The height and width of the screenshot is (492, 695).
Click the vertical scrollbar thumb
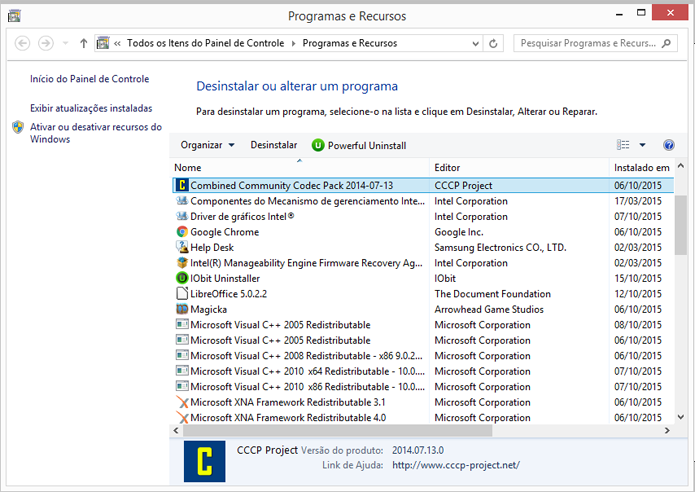[x=680, y=225]
